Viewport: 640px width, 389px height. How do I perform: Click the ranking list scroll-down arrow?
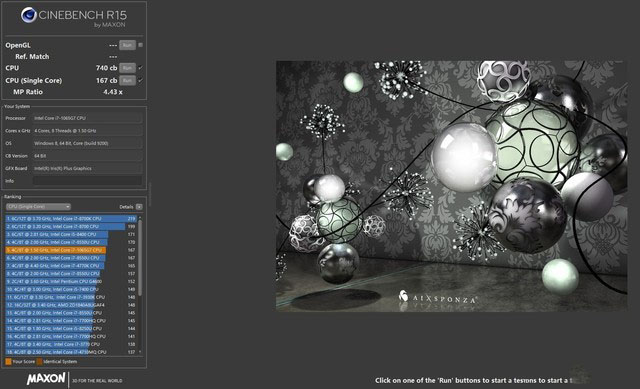pos(140,352)
